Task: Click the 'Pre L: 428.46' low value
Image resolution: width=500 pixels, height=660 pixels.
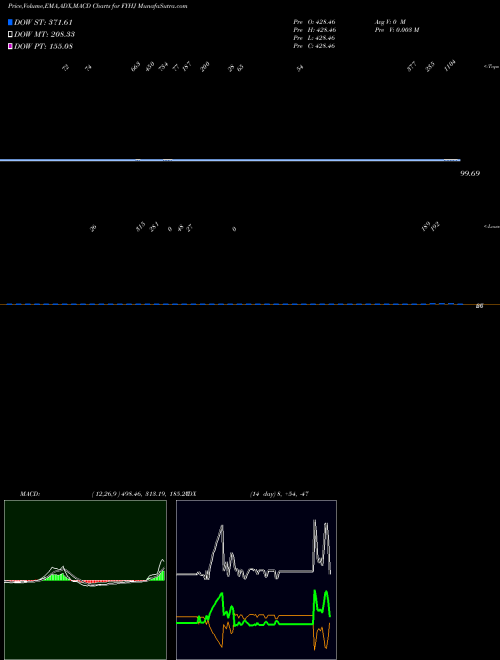Action: (x=314, y=38)
